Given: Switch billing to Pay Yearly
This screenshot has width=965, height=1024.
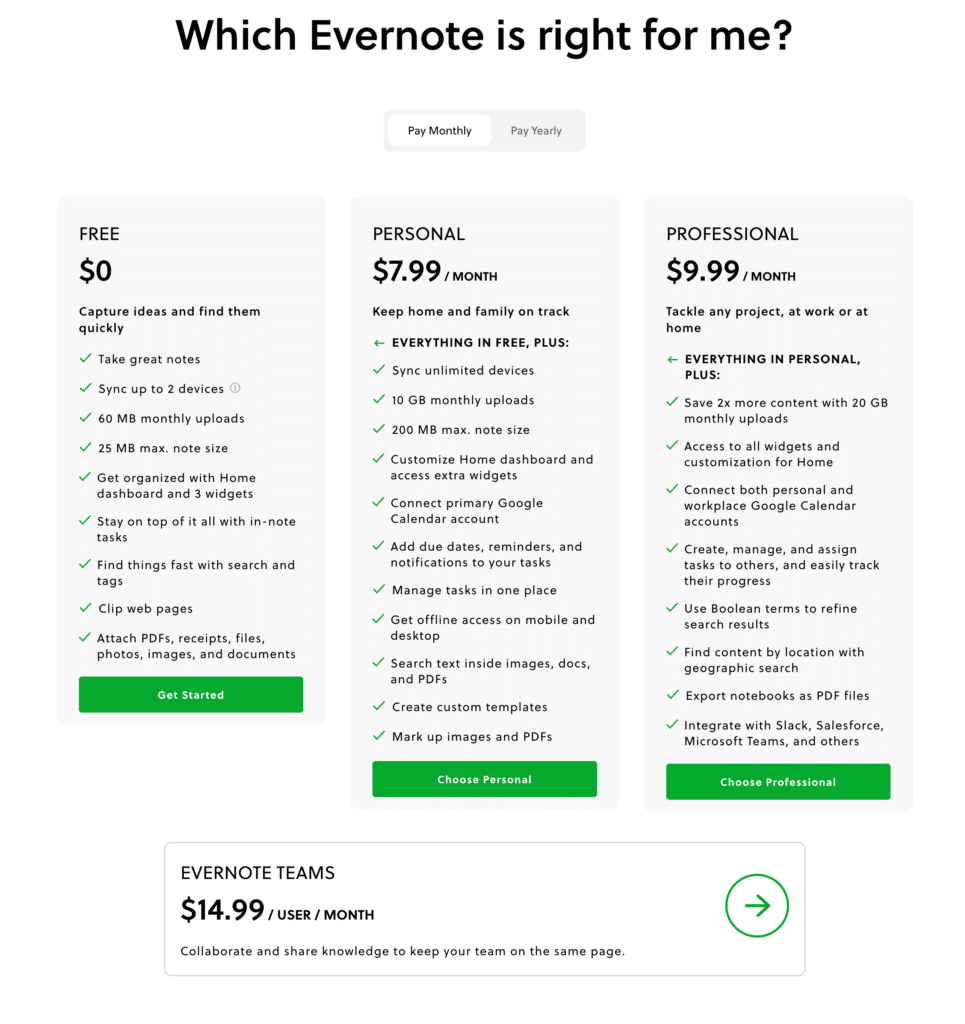Looking at the screenshot, I should (536, 131).
